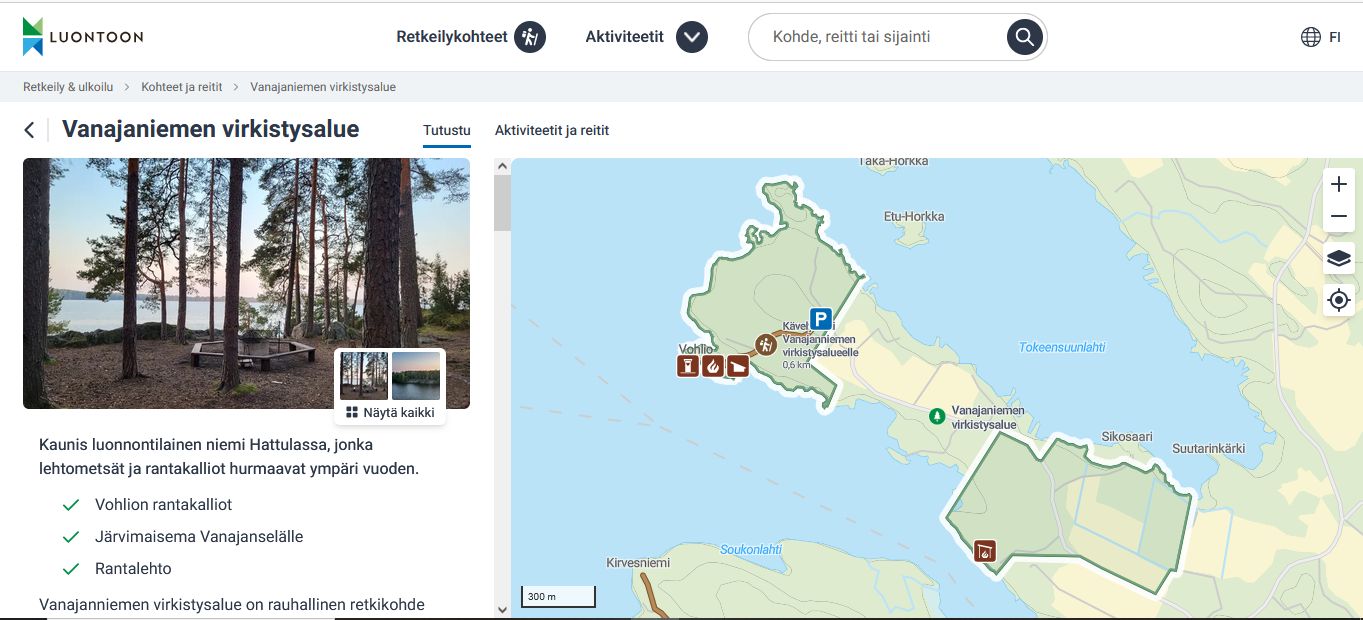Screen dimensions: 1363x620
Task: Click the Retkeilykohteet menu label
Action: [452, 37]
